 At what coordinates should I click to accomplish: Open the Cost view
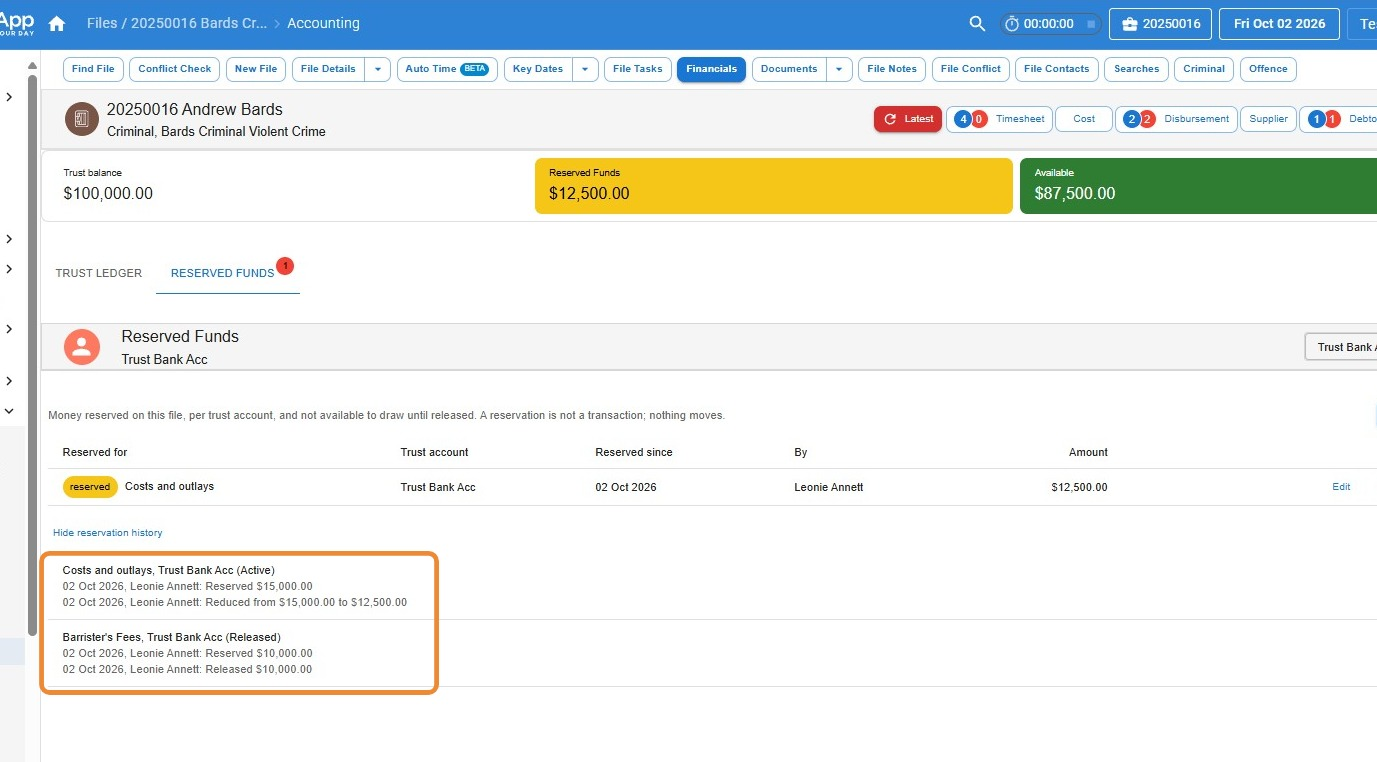[1084, 119]
